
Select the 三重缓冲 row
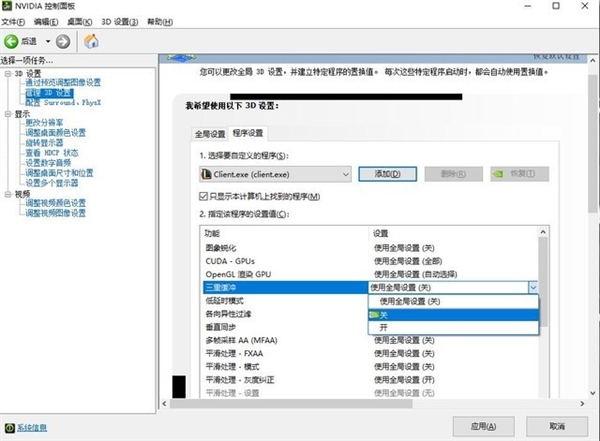pyautogui.click(x=285, y=287)
